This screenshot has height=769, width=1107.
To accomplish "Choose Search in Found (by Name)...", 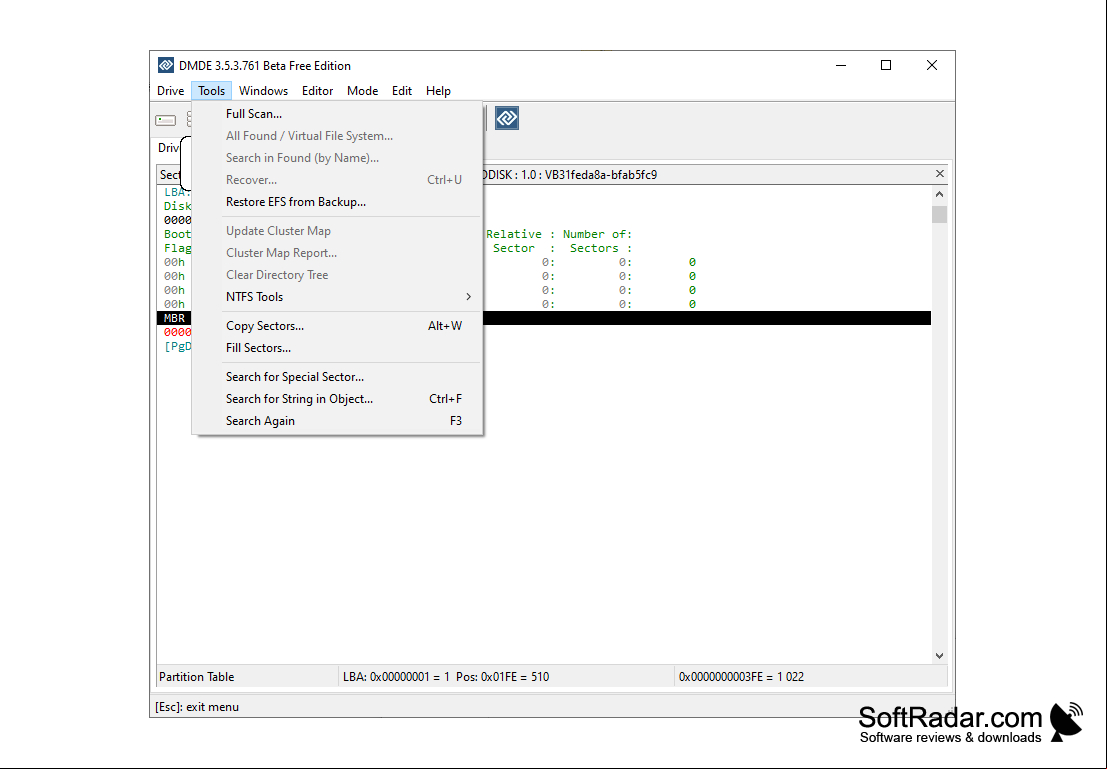I will (x=337, y=157).
